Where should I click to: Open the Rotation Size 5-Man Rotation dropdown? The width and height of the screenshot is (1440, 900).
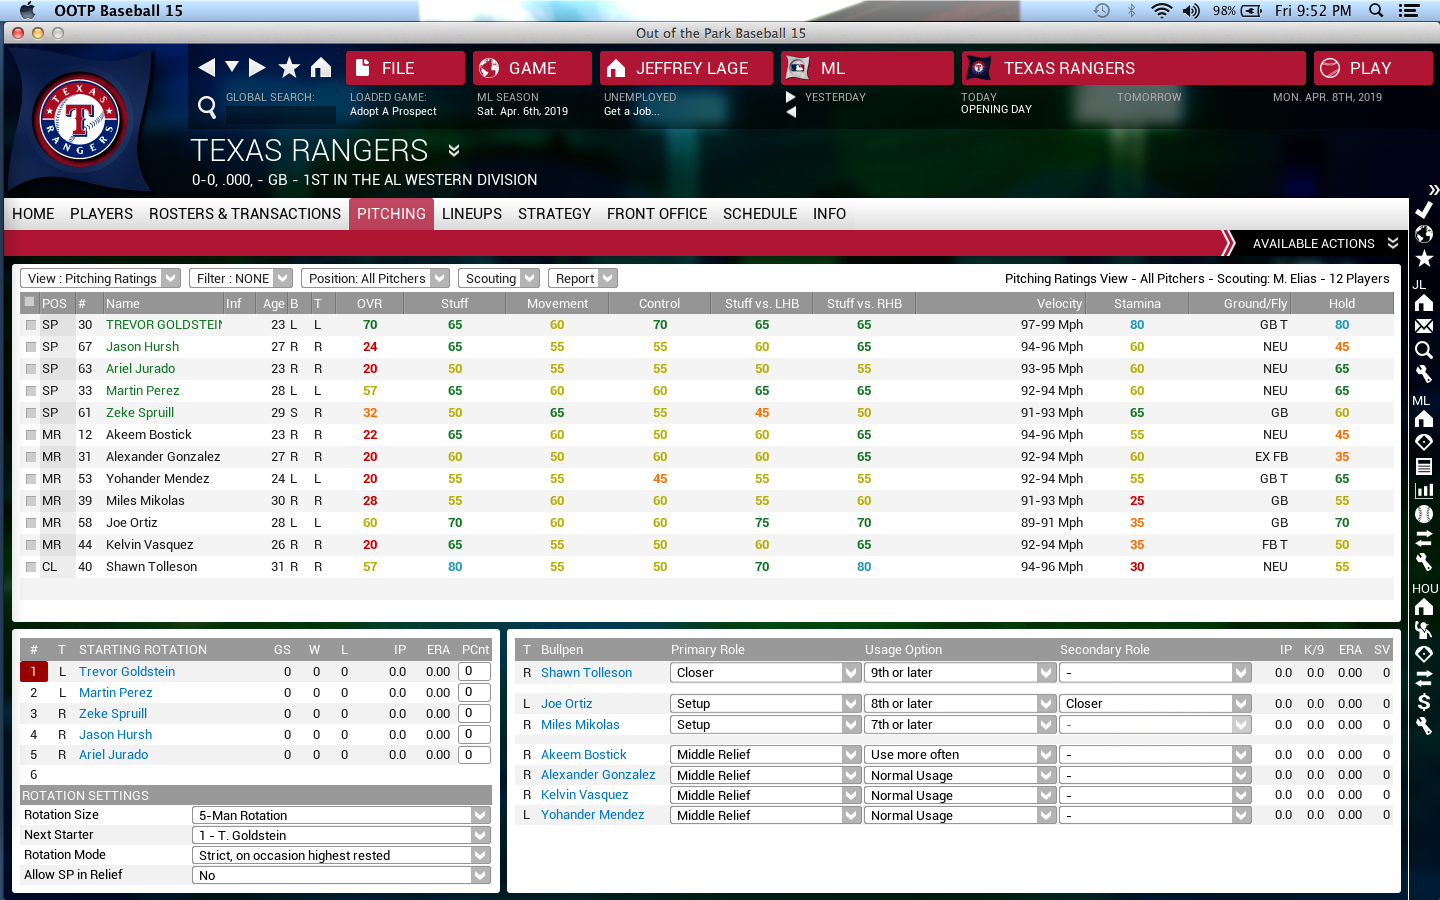coord(341,815)
